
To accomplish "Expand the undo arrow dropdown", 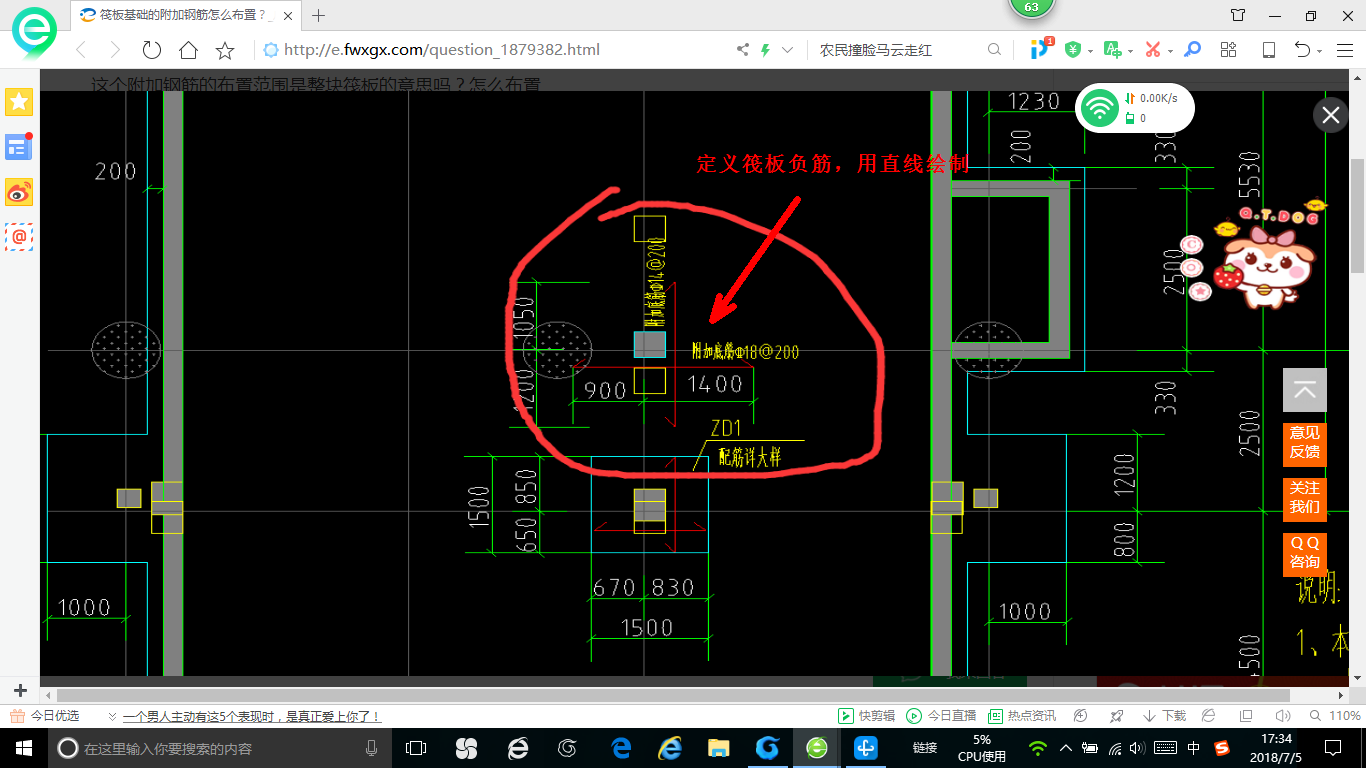I will [1320, 51].
